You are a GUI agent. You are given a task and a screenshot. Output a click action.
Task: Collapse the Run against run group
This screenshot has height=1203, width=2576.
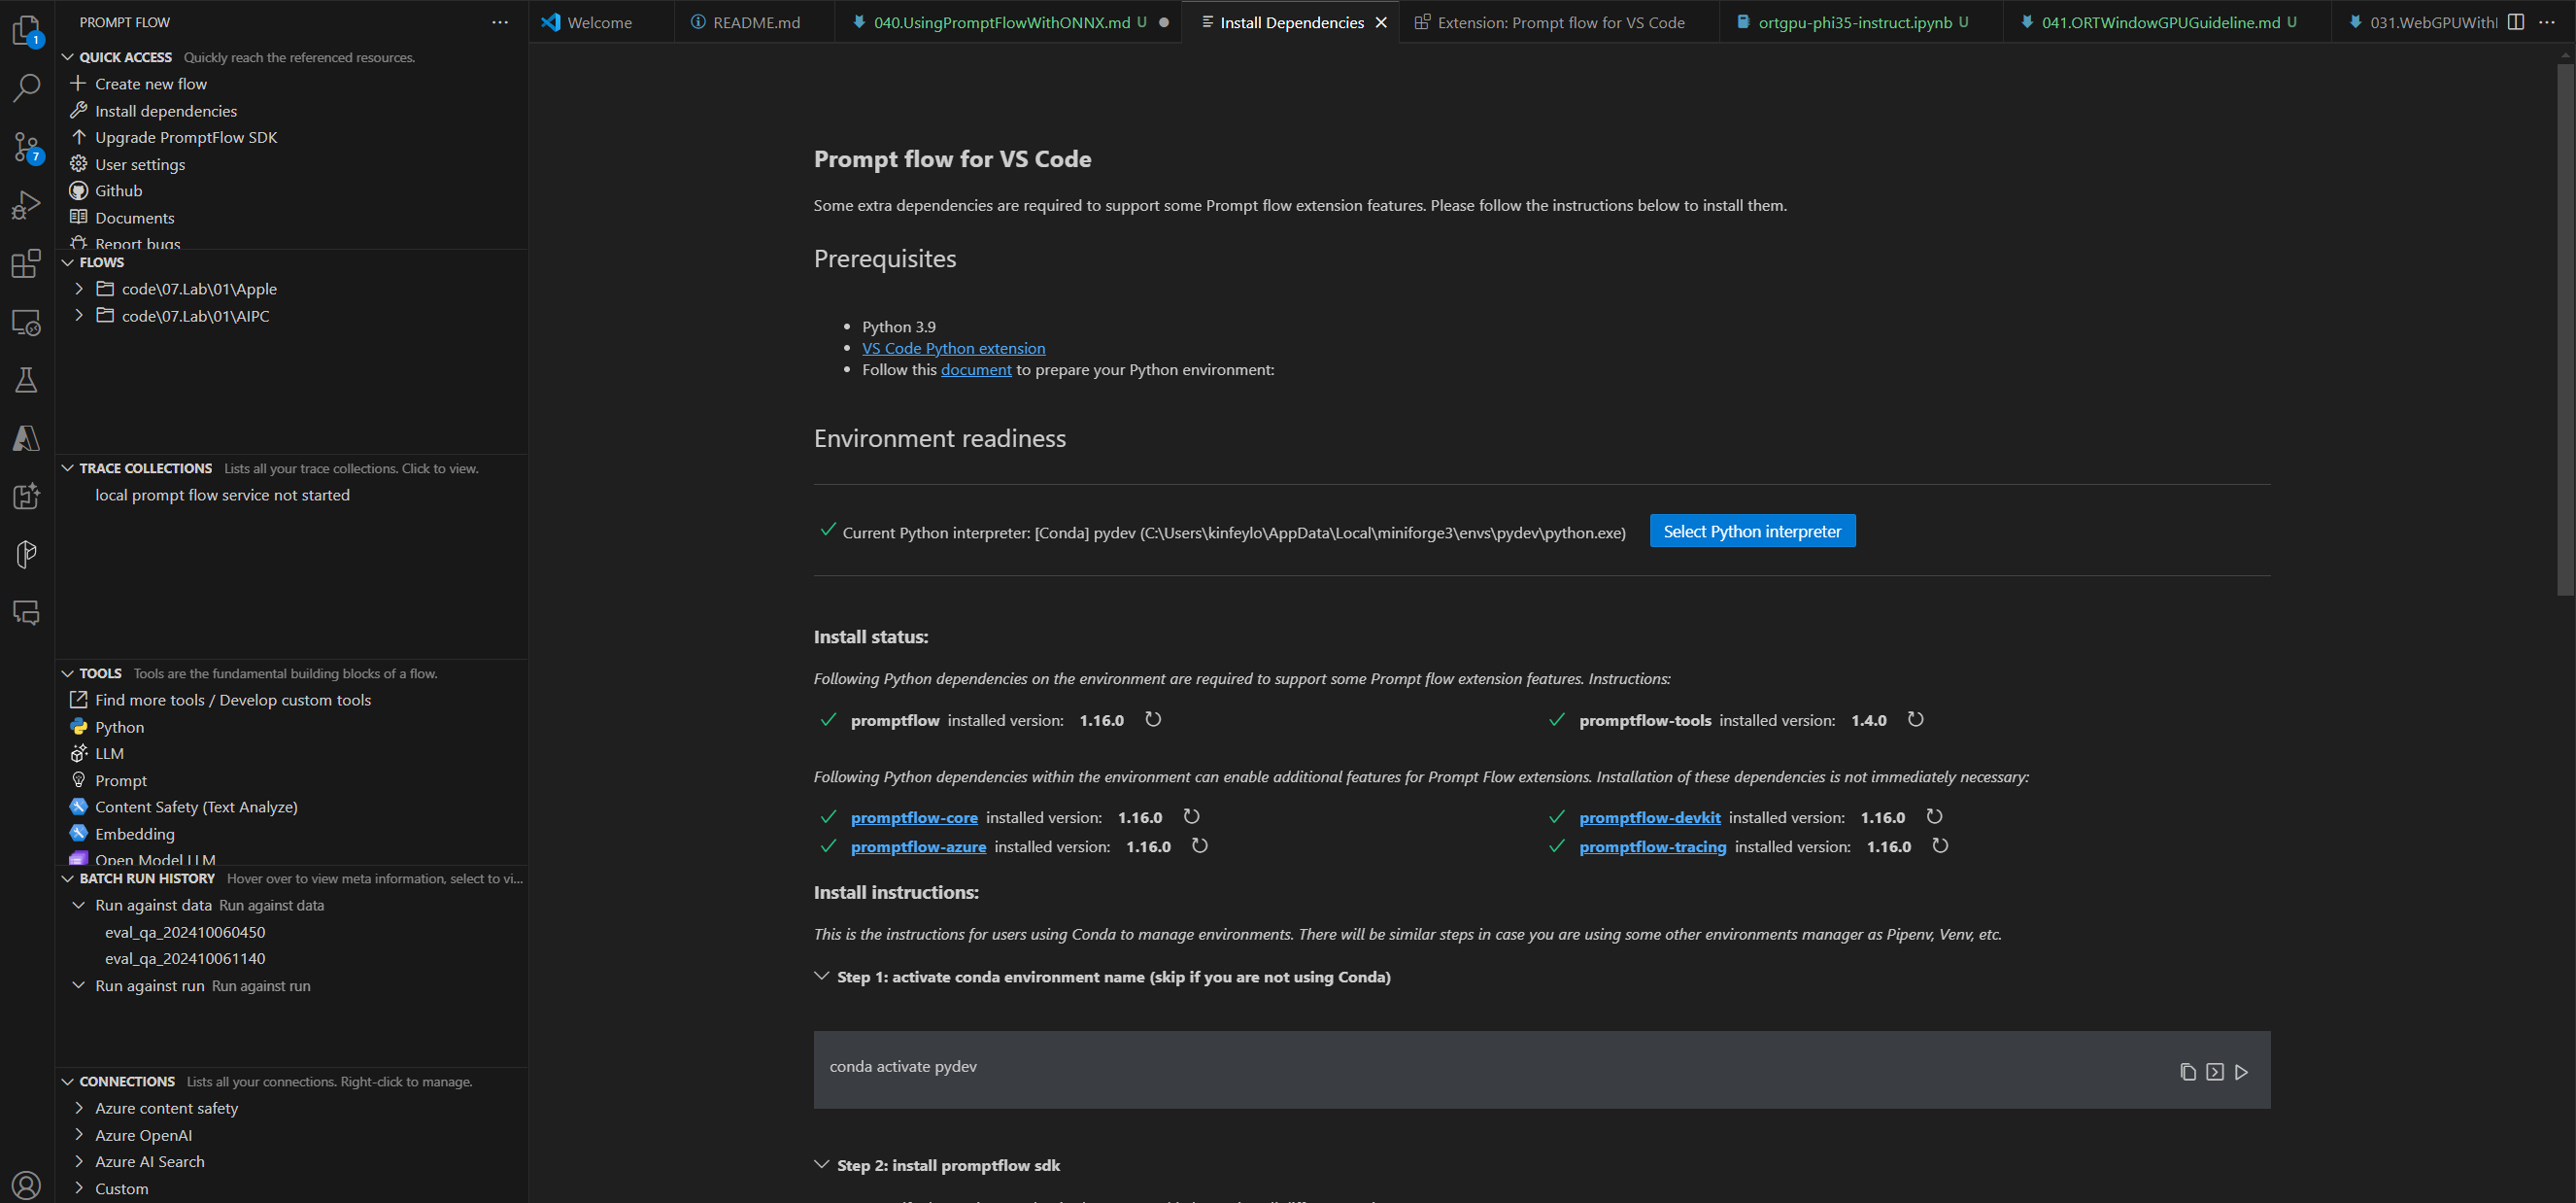[x=79, y=985]
